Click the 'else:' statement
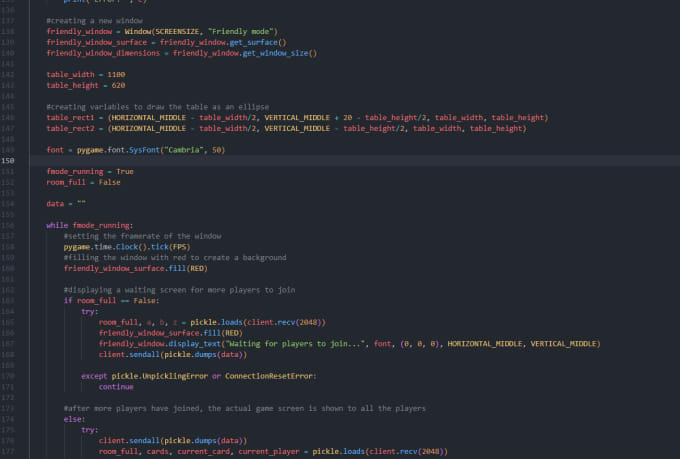The image size is (680, 459). tap(74, 420)
